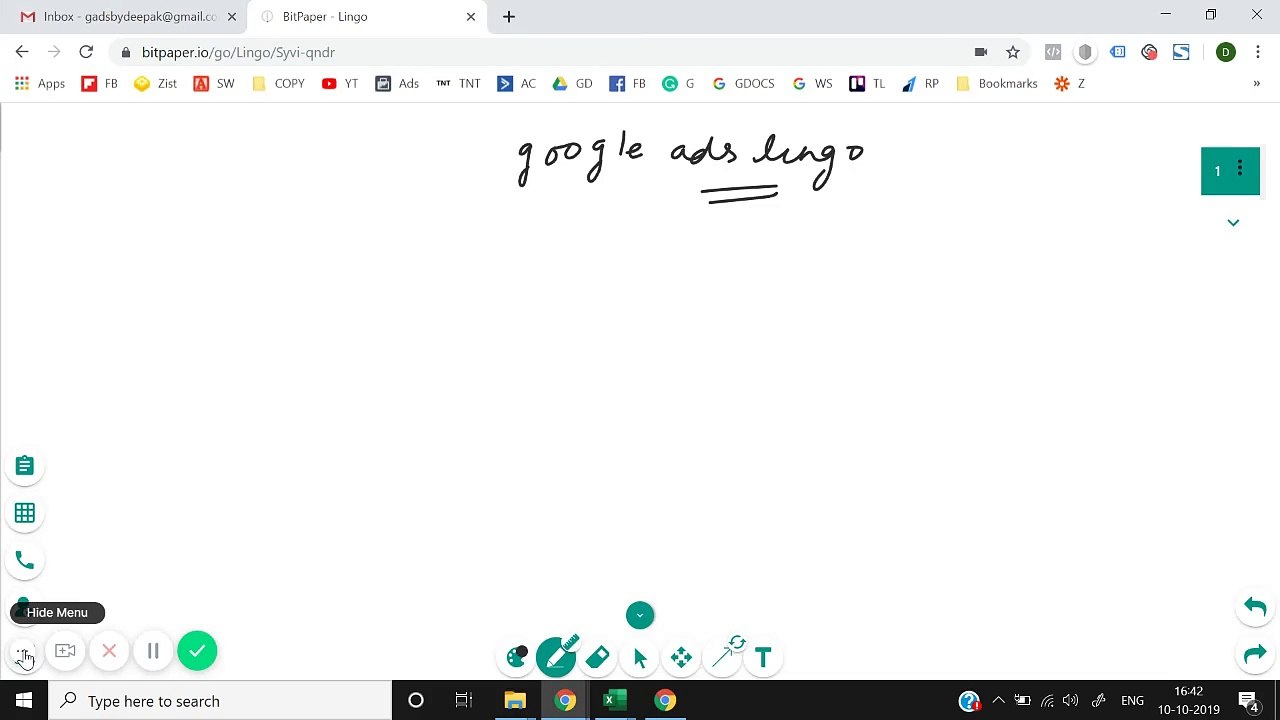The height and width of the screenshot is (720, 1280).
Task: Close the Gmail Inbox tab
Action: click(231, 16)
